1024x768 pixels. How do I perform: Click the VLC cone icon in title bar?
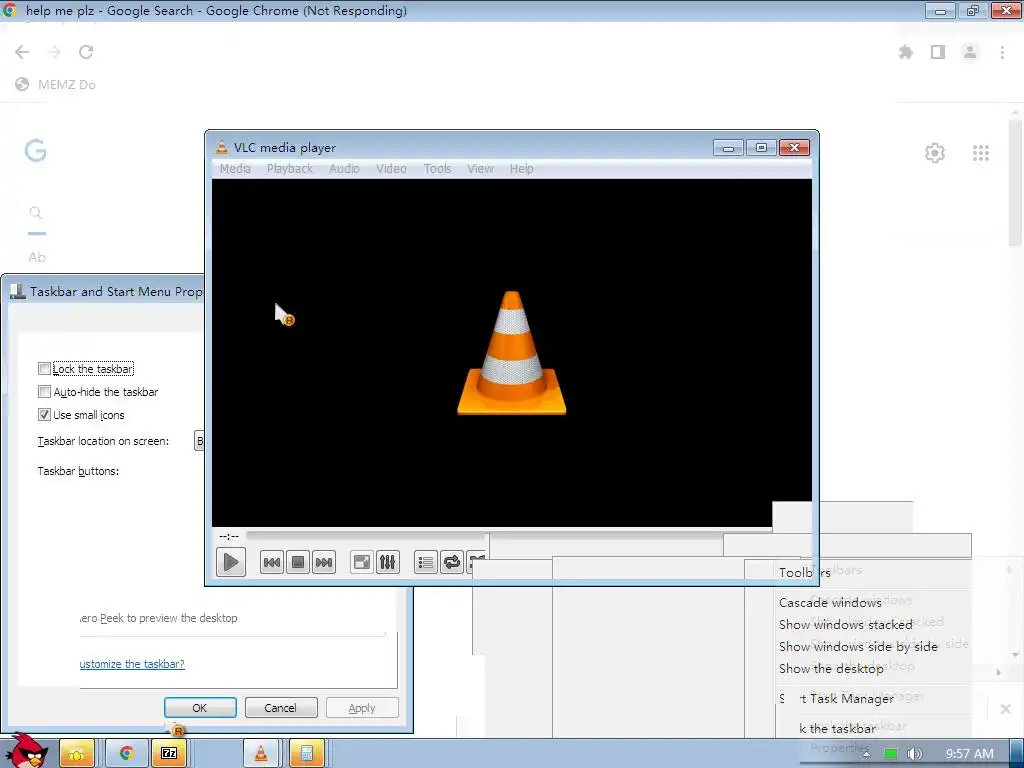(x=222, y=148)
